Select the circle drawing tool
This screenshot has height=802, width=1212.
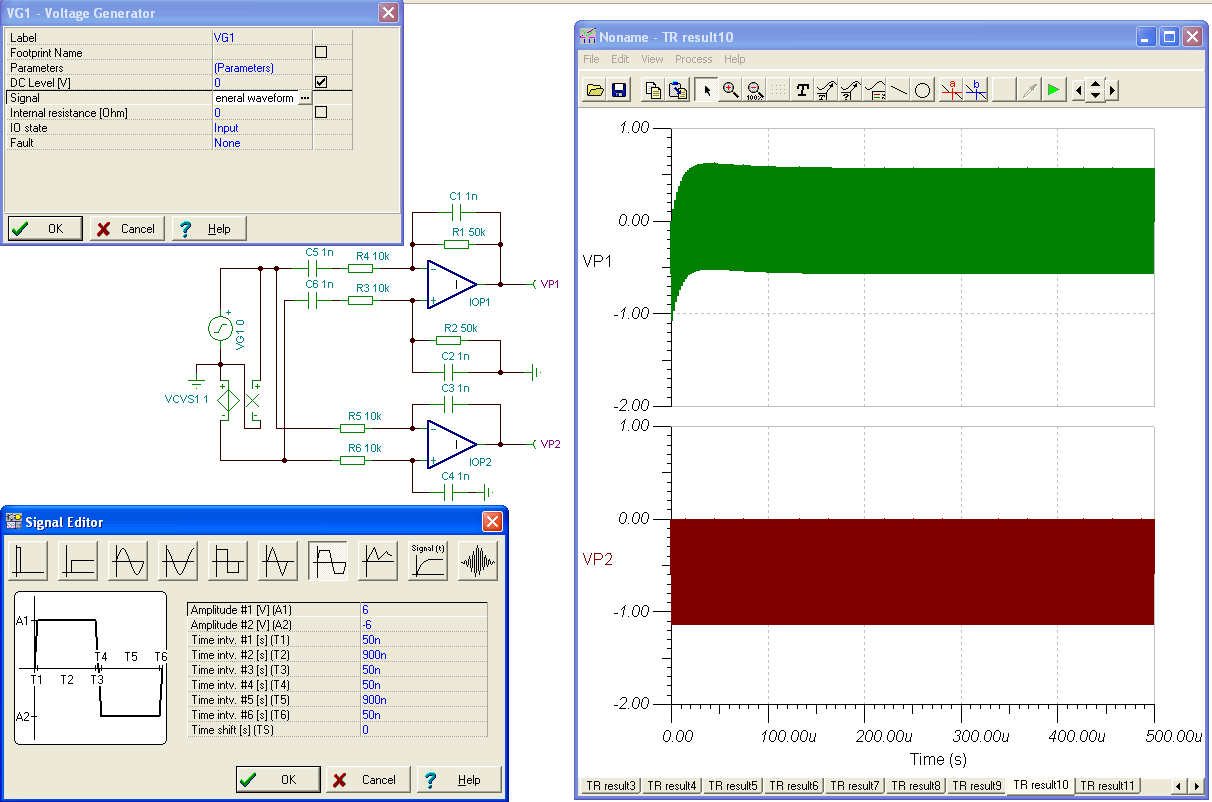click(x=923, y=90)
